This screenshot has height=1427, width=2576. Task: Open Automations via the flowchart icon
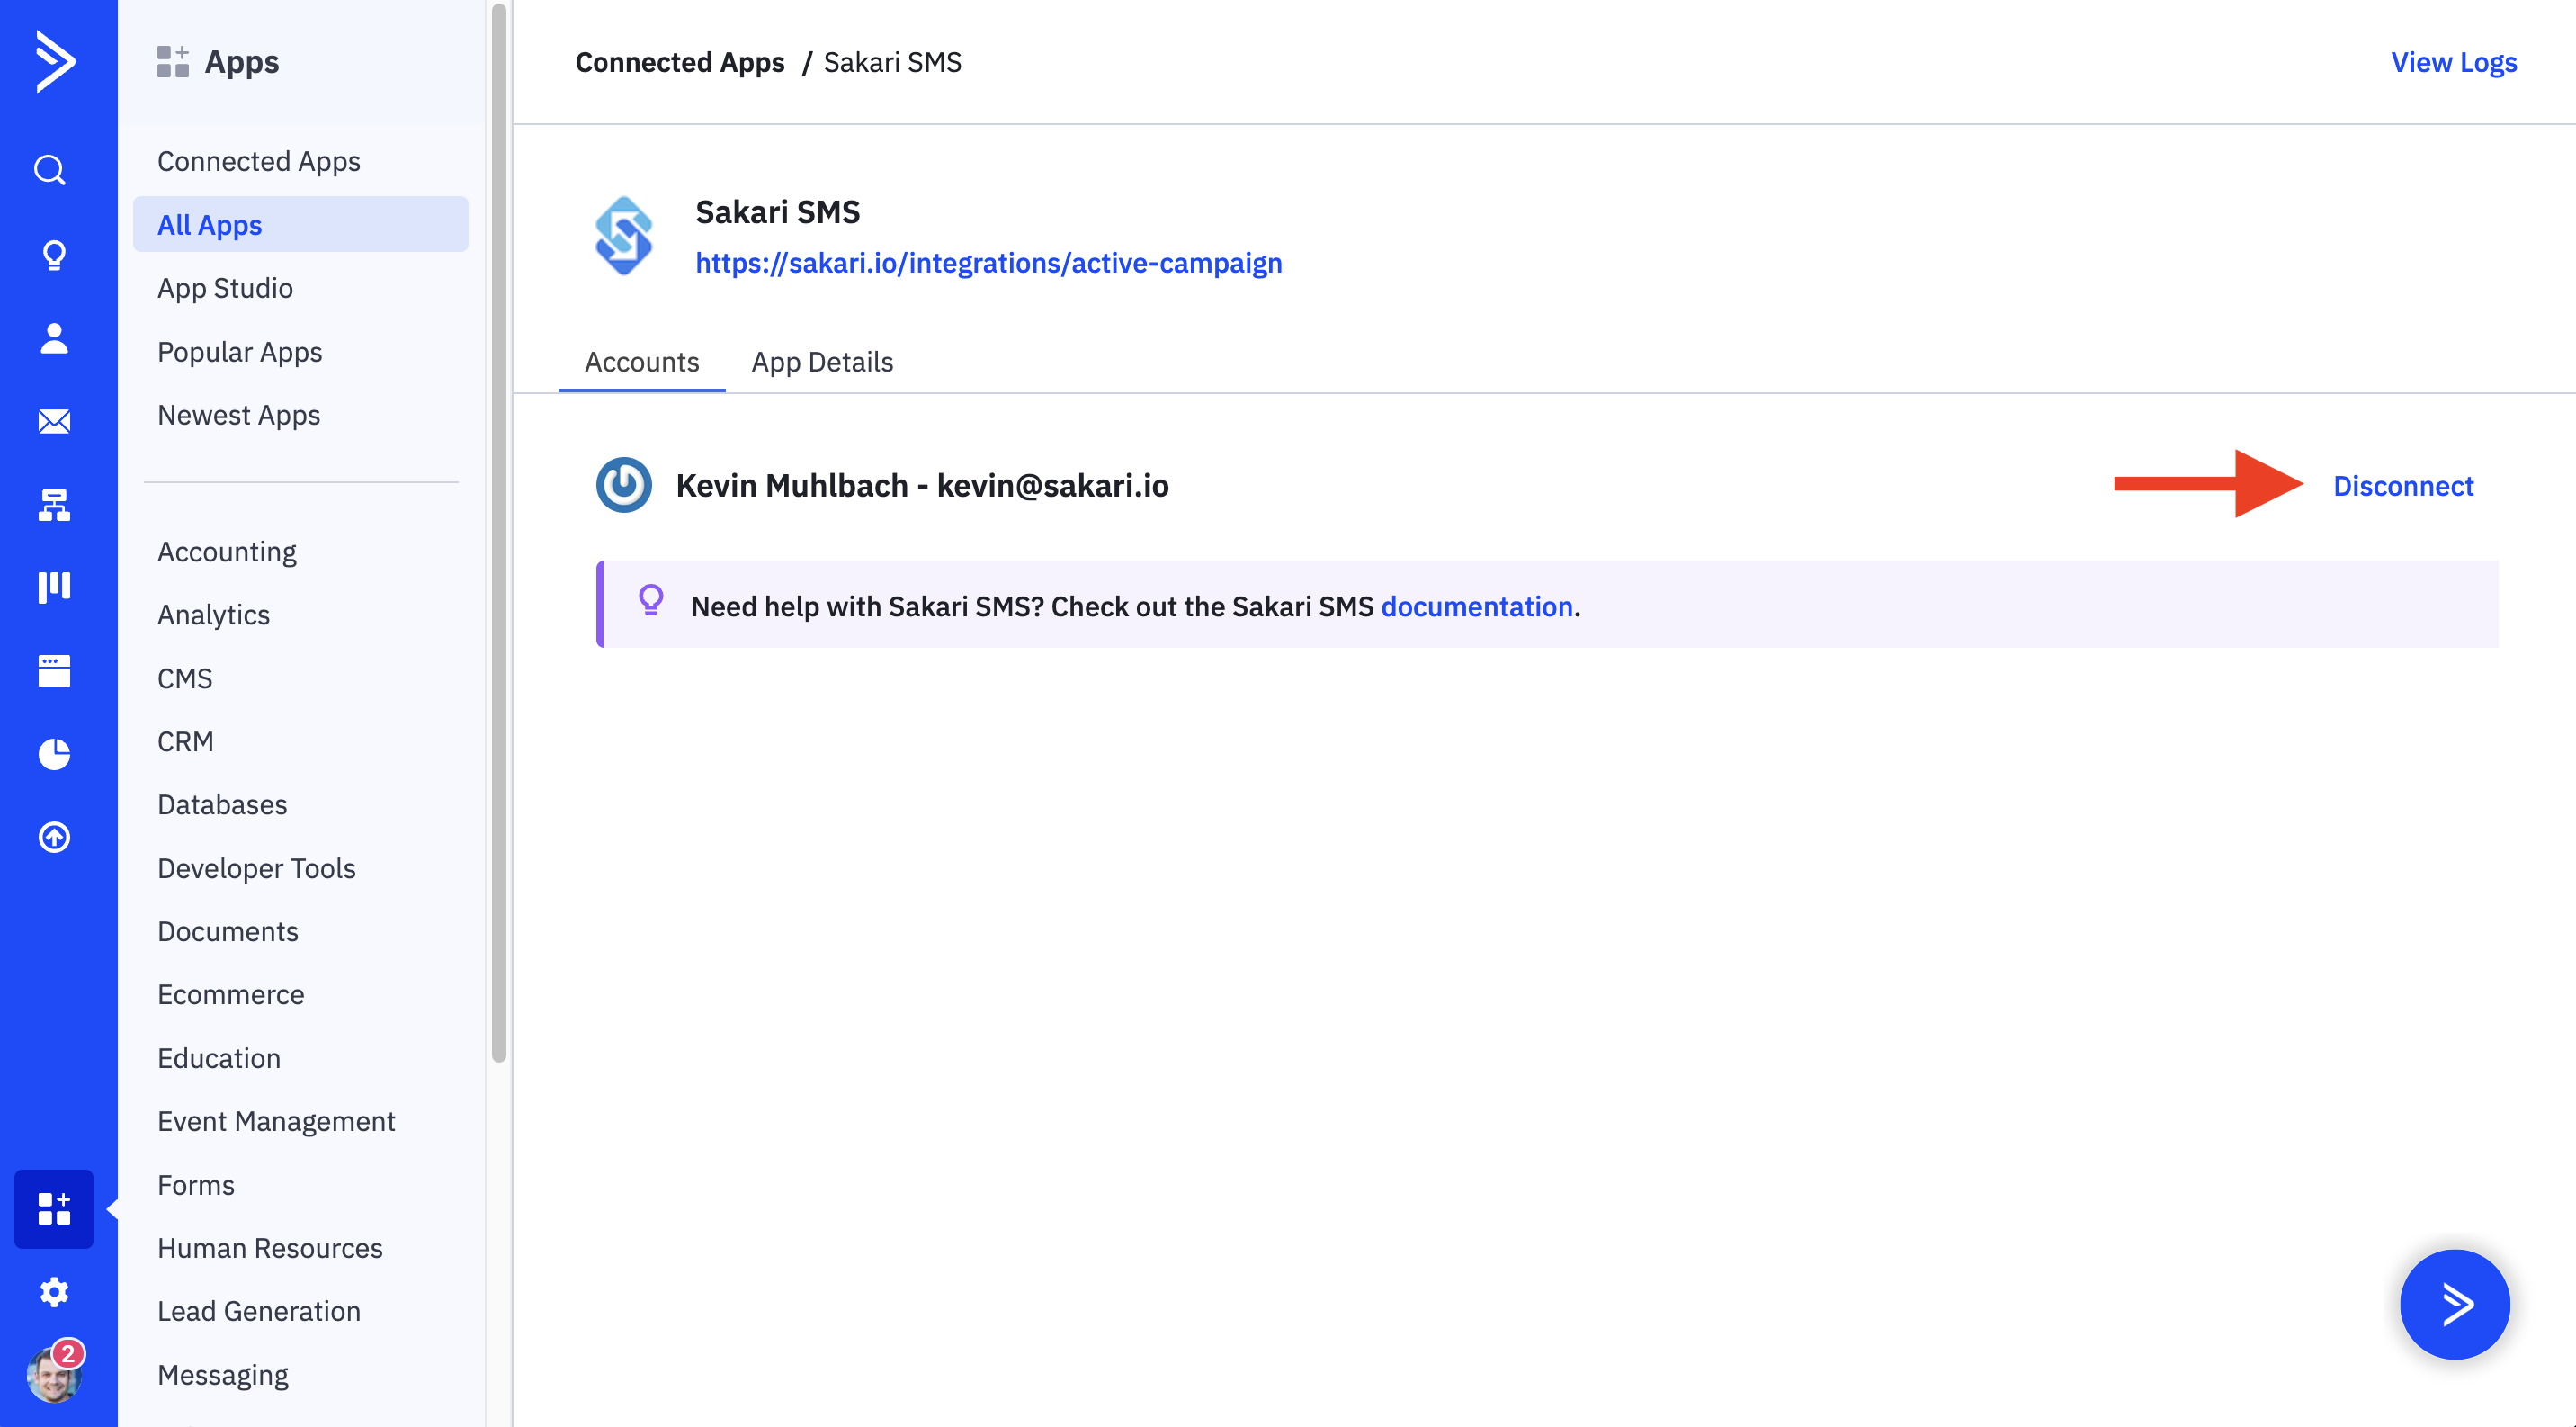pyautogui.click(x=54, y=505)
